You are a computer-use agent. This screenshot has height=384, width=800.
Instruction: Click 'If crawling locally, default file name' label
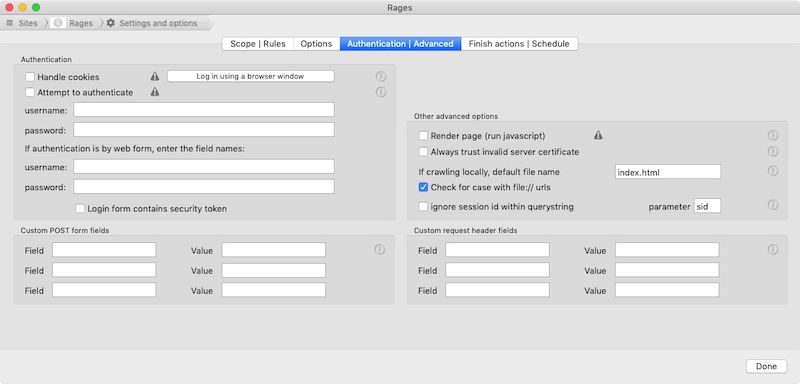(489, 172)
